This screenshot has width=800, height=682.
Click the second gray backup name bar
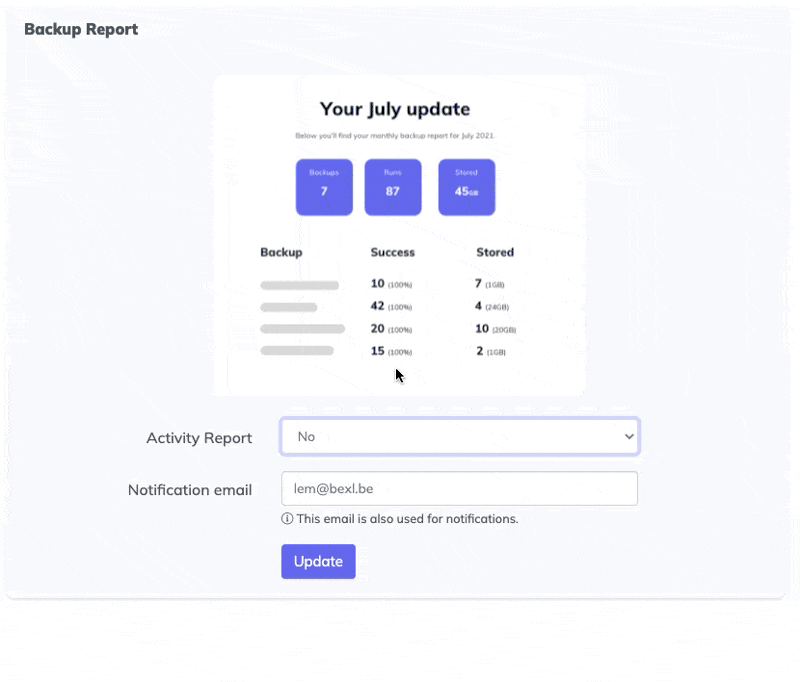point(289,307)
